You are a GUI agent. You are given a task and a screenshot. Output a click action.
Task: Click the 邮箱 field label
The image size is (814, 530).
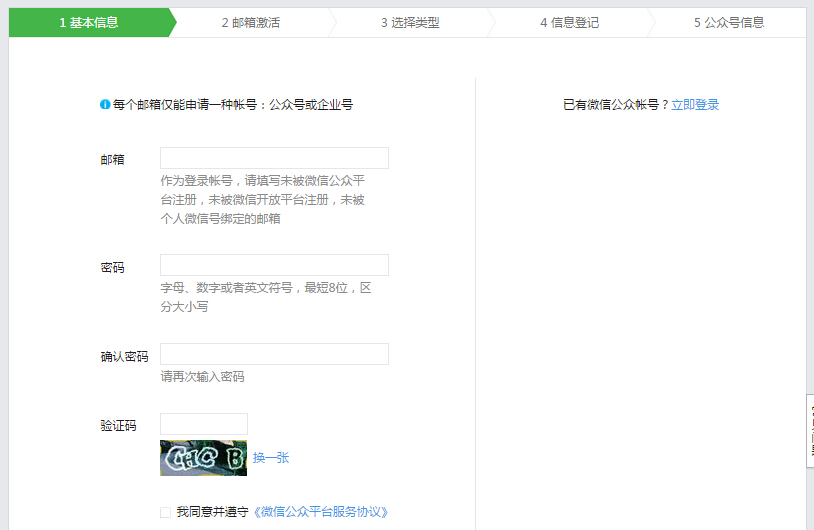(x=112, y=160)
